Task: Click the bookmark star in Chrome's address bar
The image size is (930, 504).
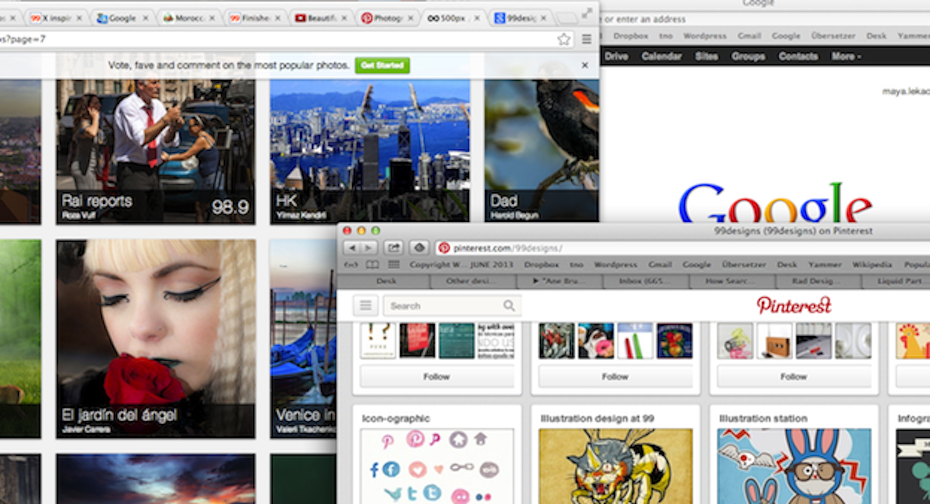Action: pyautogui.click(x=564, y=39)
